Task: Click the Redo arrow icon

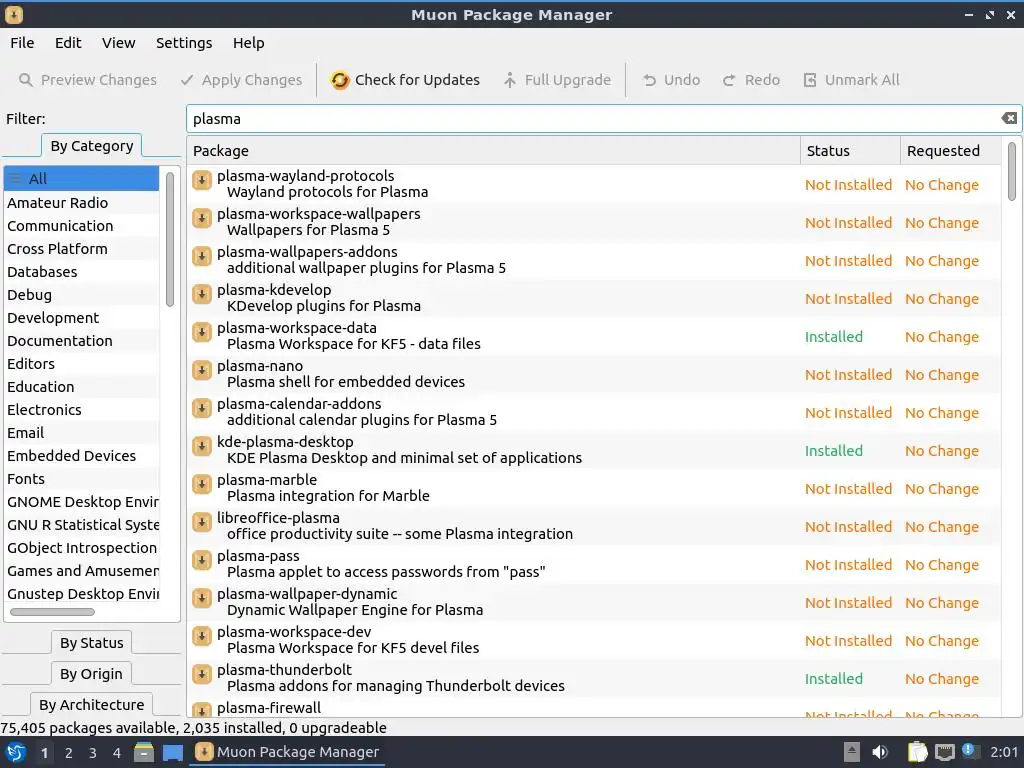Action: (729, 80)
